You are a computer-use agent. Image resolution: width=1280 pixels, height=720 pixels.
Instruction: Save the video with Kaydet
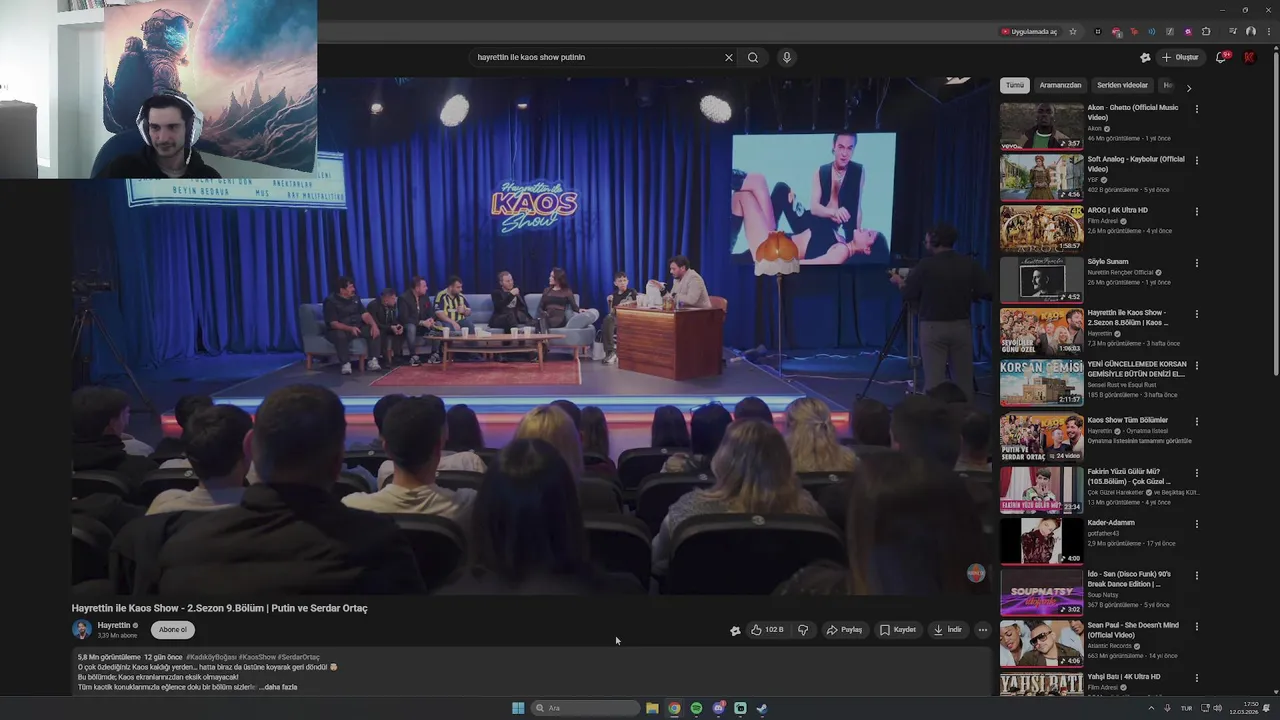point(898,630)
